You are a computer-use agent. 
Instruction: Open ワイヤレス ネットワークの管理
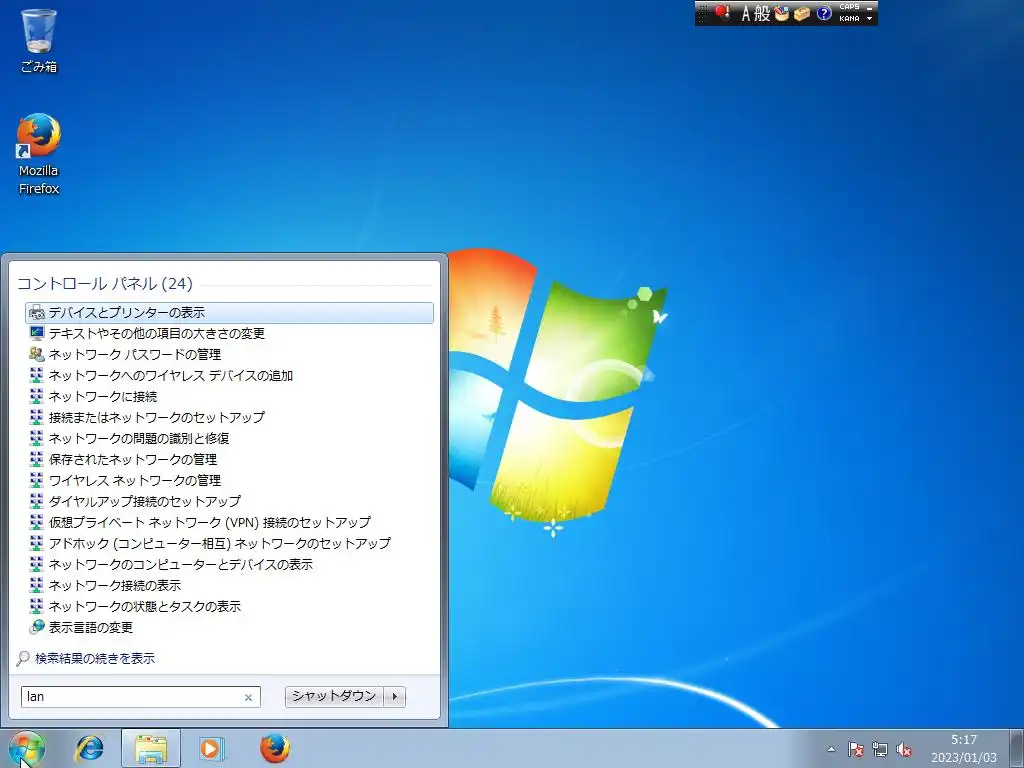point(229,481)
